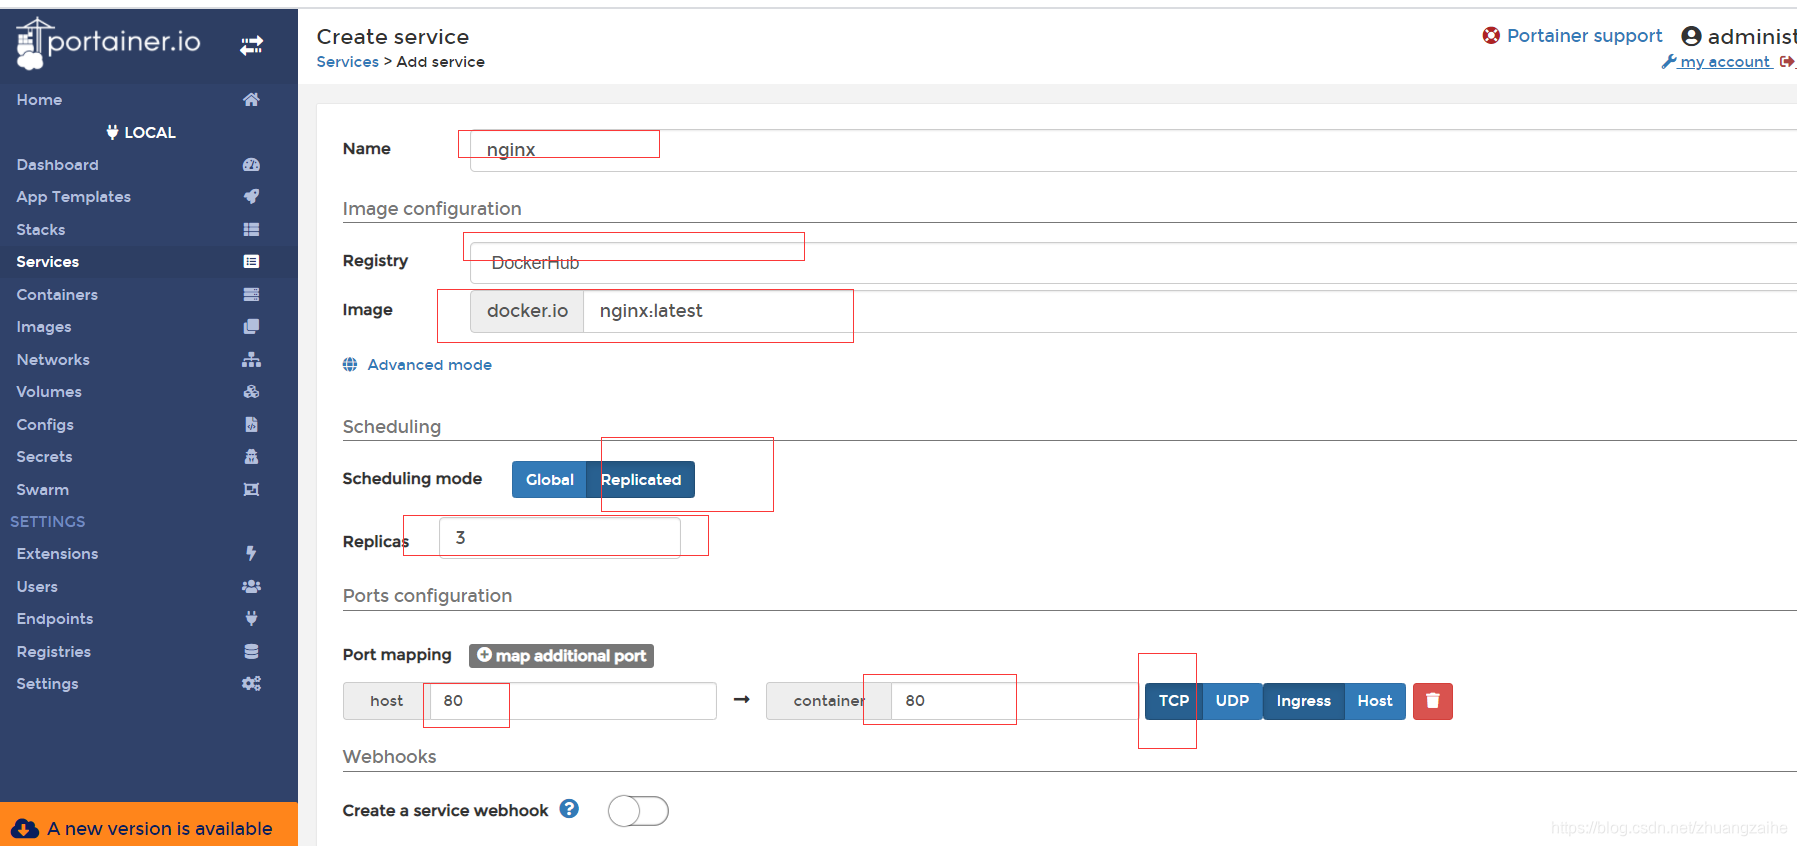Click the Images clone icon
Viewport: 1797px width, 846px height.
coord(251,326)
